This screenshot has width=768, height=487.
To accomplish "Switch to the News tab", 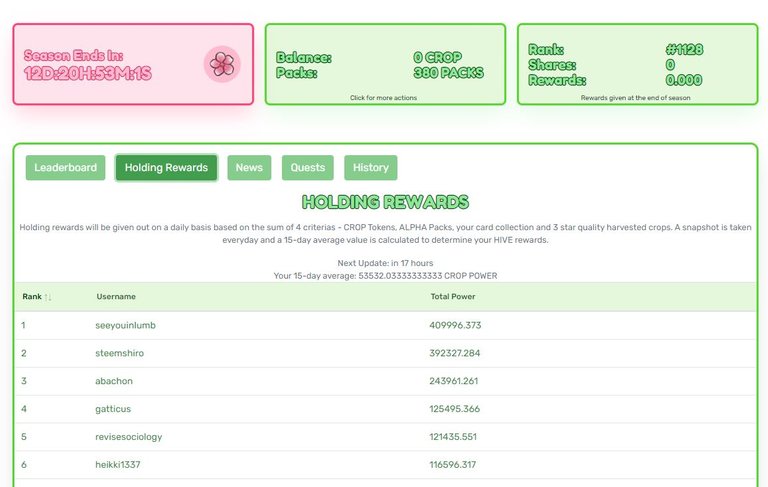I will pos(249,168).
